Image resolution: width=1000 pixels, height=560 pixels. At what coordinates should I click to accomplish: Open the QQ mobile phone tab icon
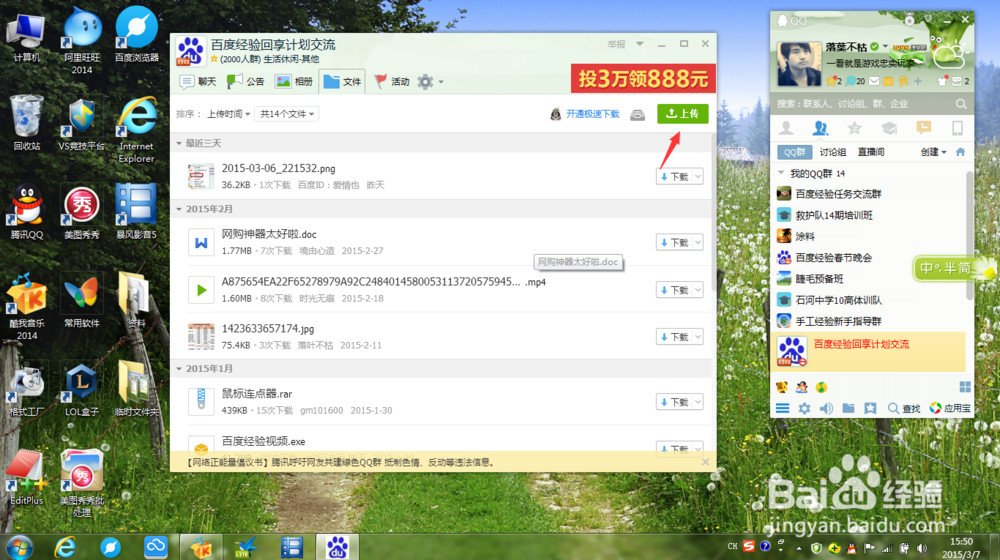click(957, 128)
